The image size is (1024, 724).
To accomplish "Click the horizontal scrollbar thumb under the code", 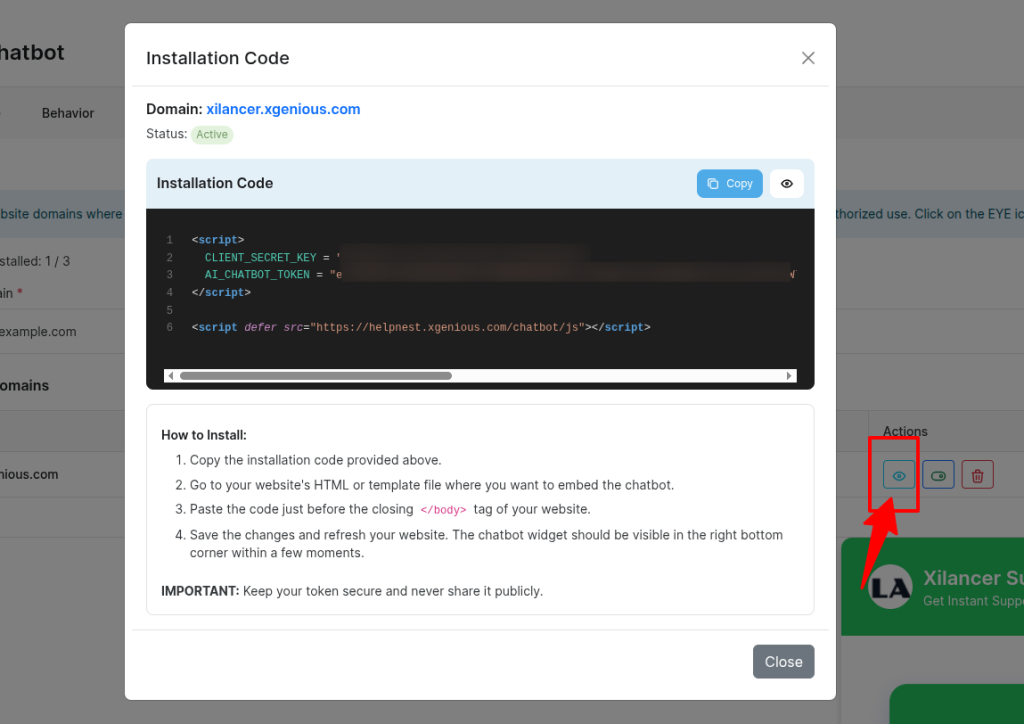I will click(315, 376).
